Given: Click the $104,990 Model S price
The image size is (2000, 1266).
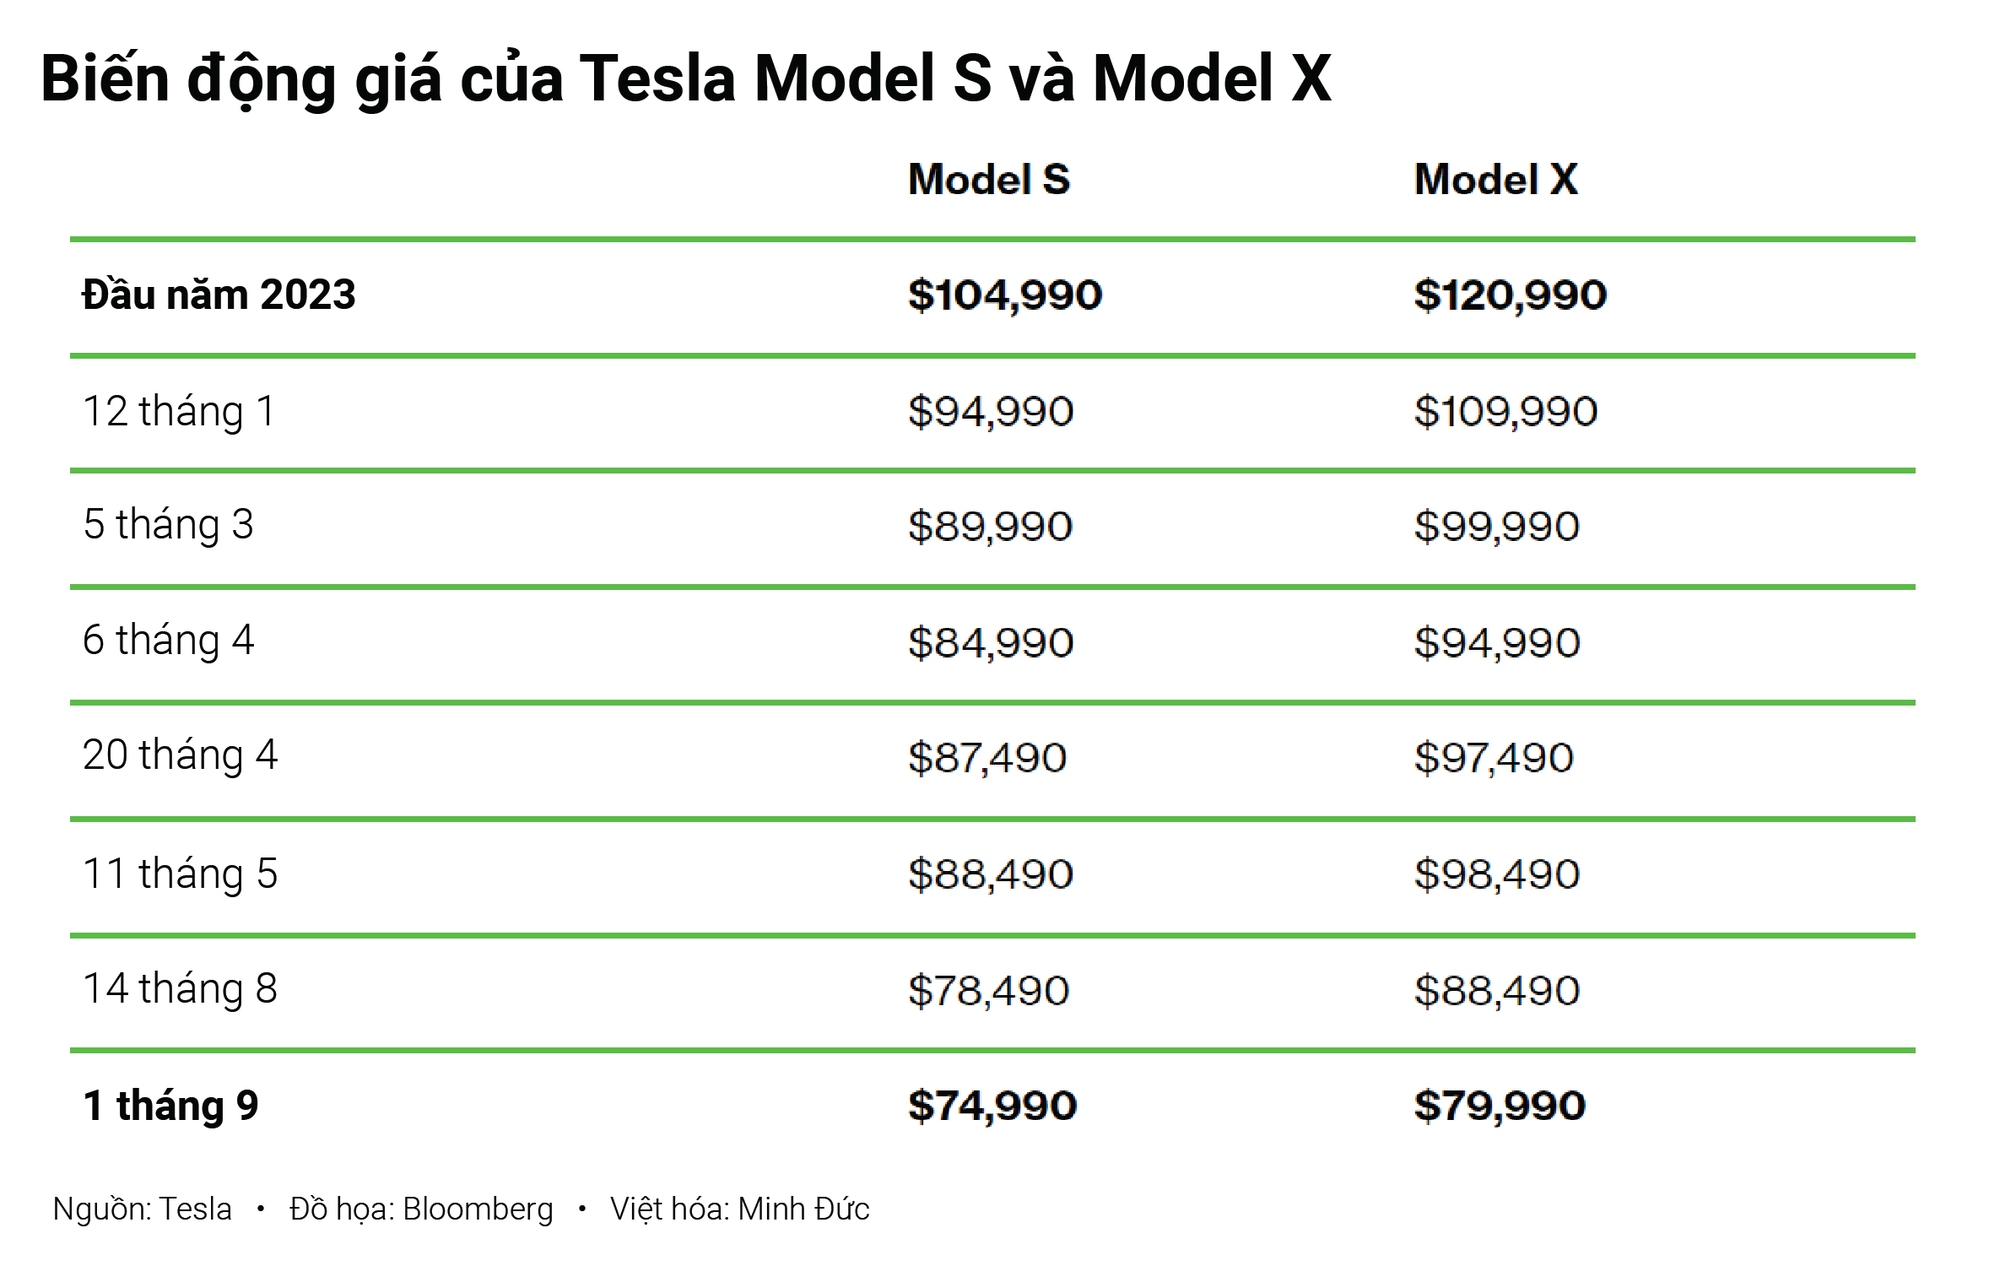Looking at the screenshot, I should 1004,295.
